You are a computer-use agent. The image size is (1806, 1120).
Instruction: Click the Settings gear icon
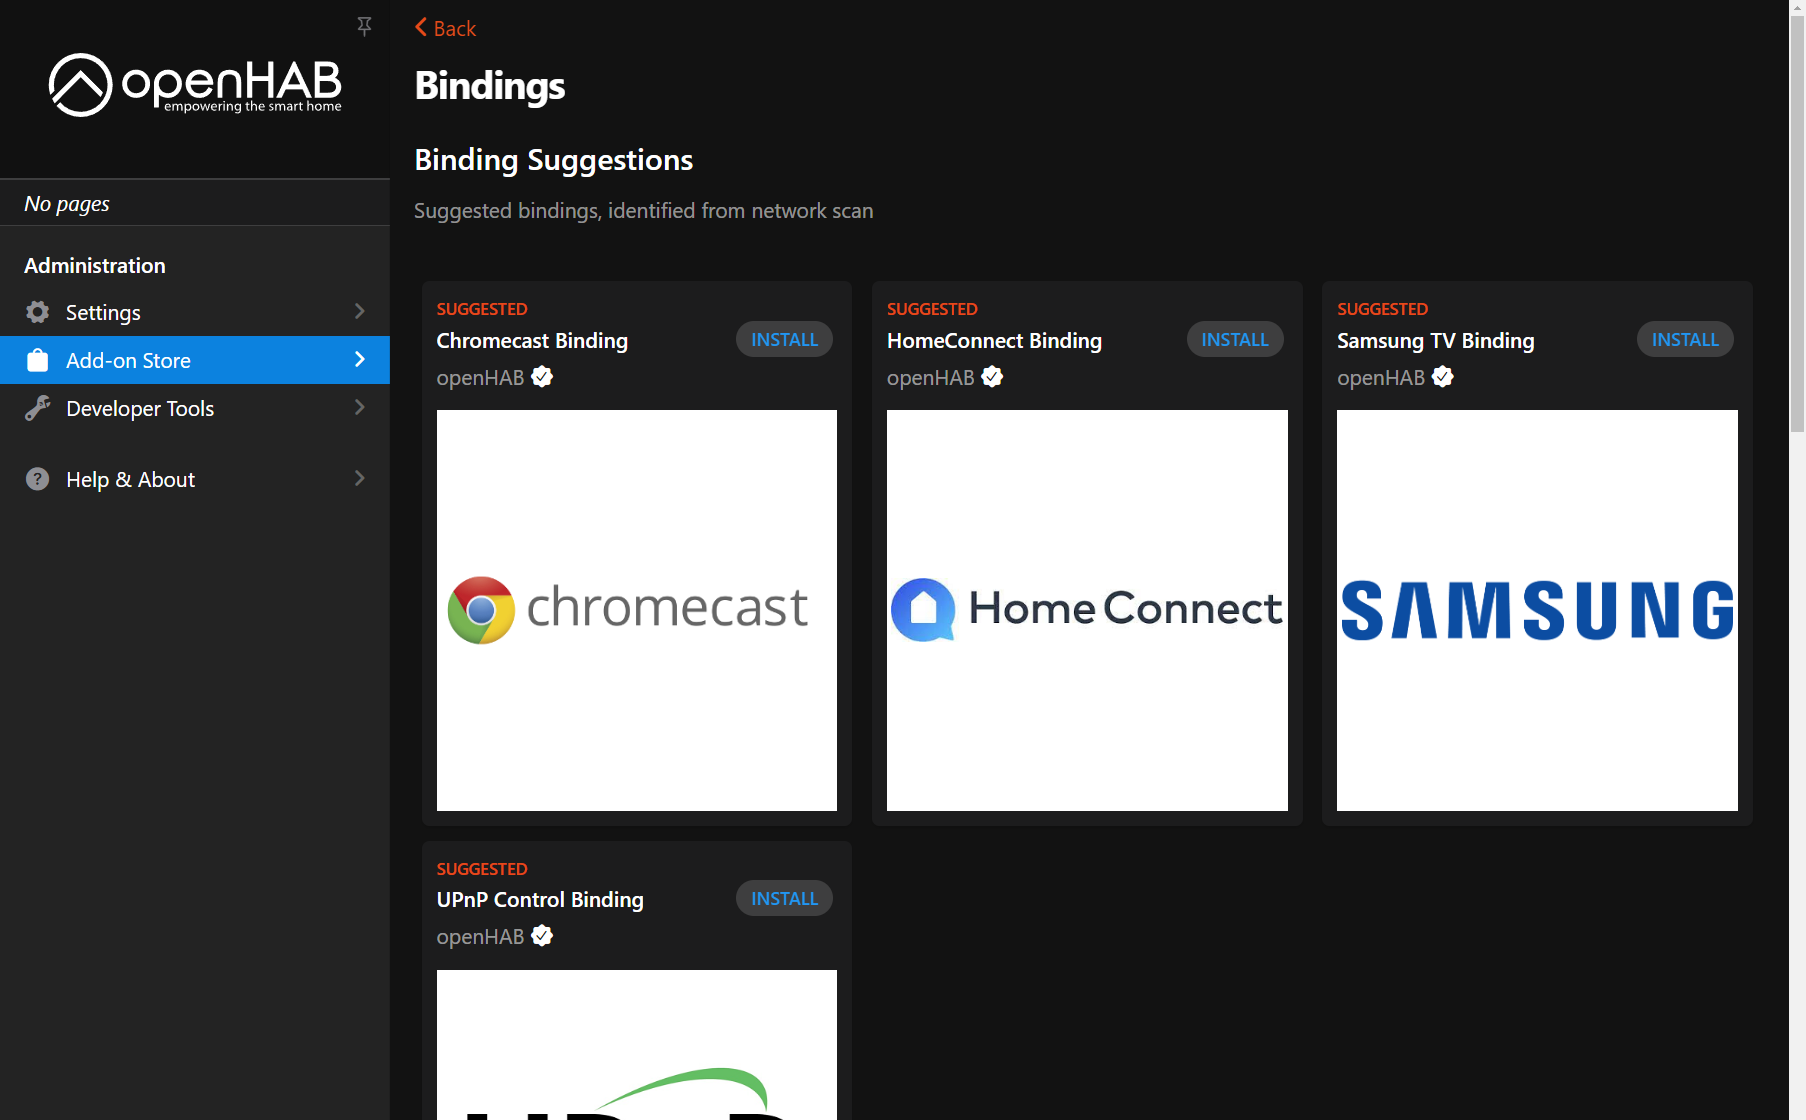pos(37,312)
